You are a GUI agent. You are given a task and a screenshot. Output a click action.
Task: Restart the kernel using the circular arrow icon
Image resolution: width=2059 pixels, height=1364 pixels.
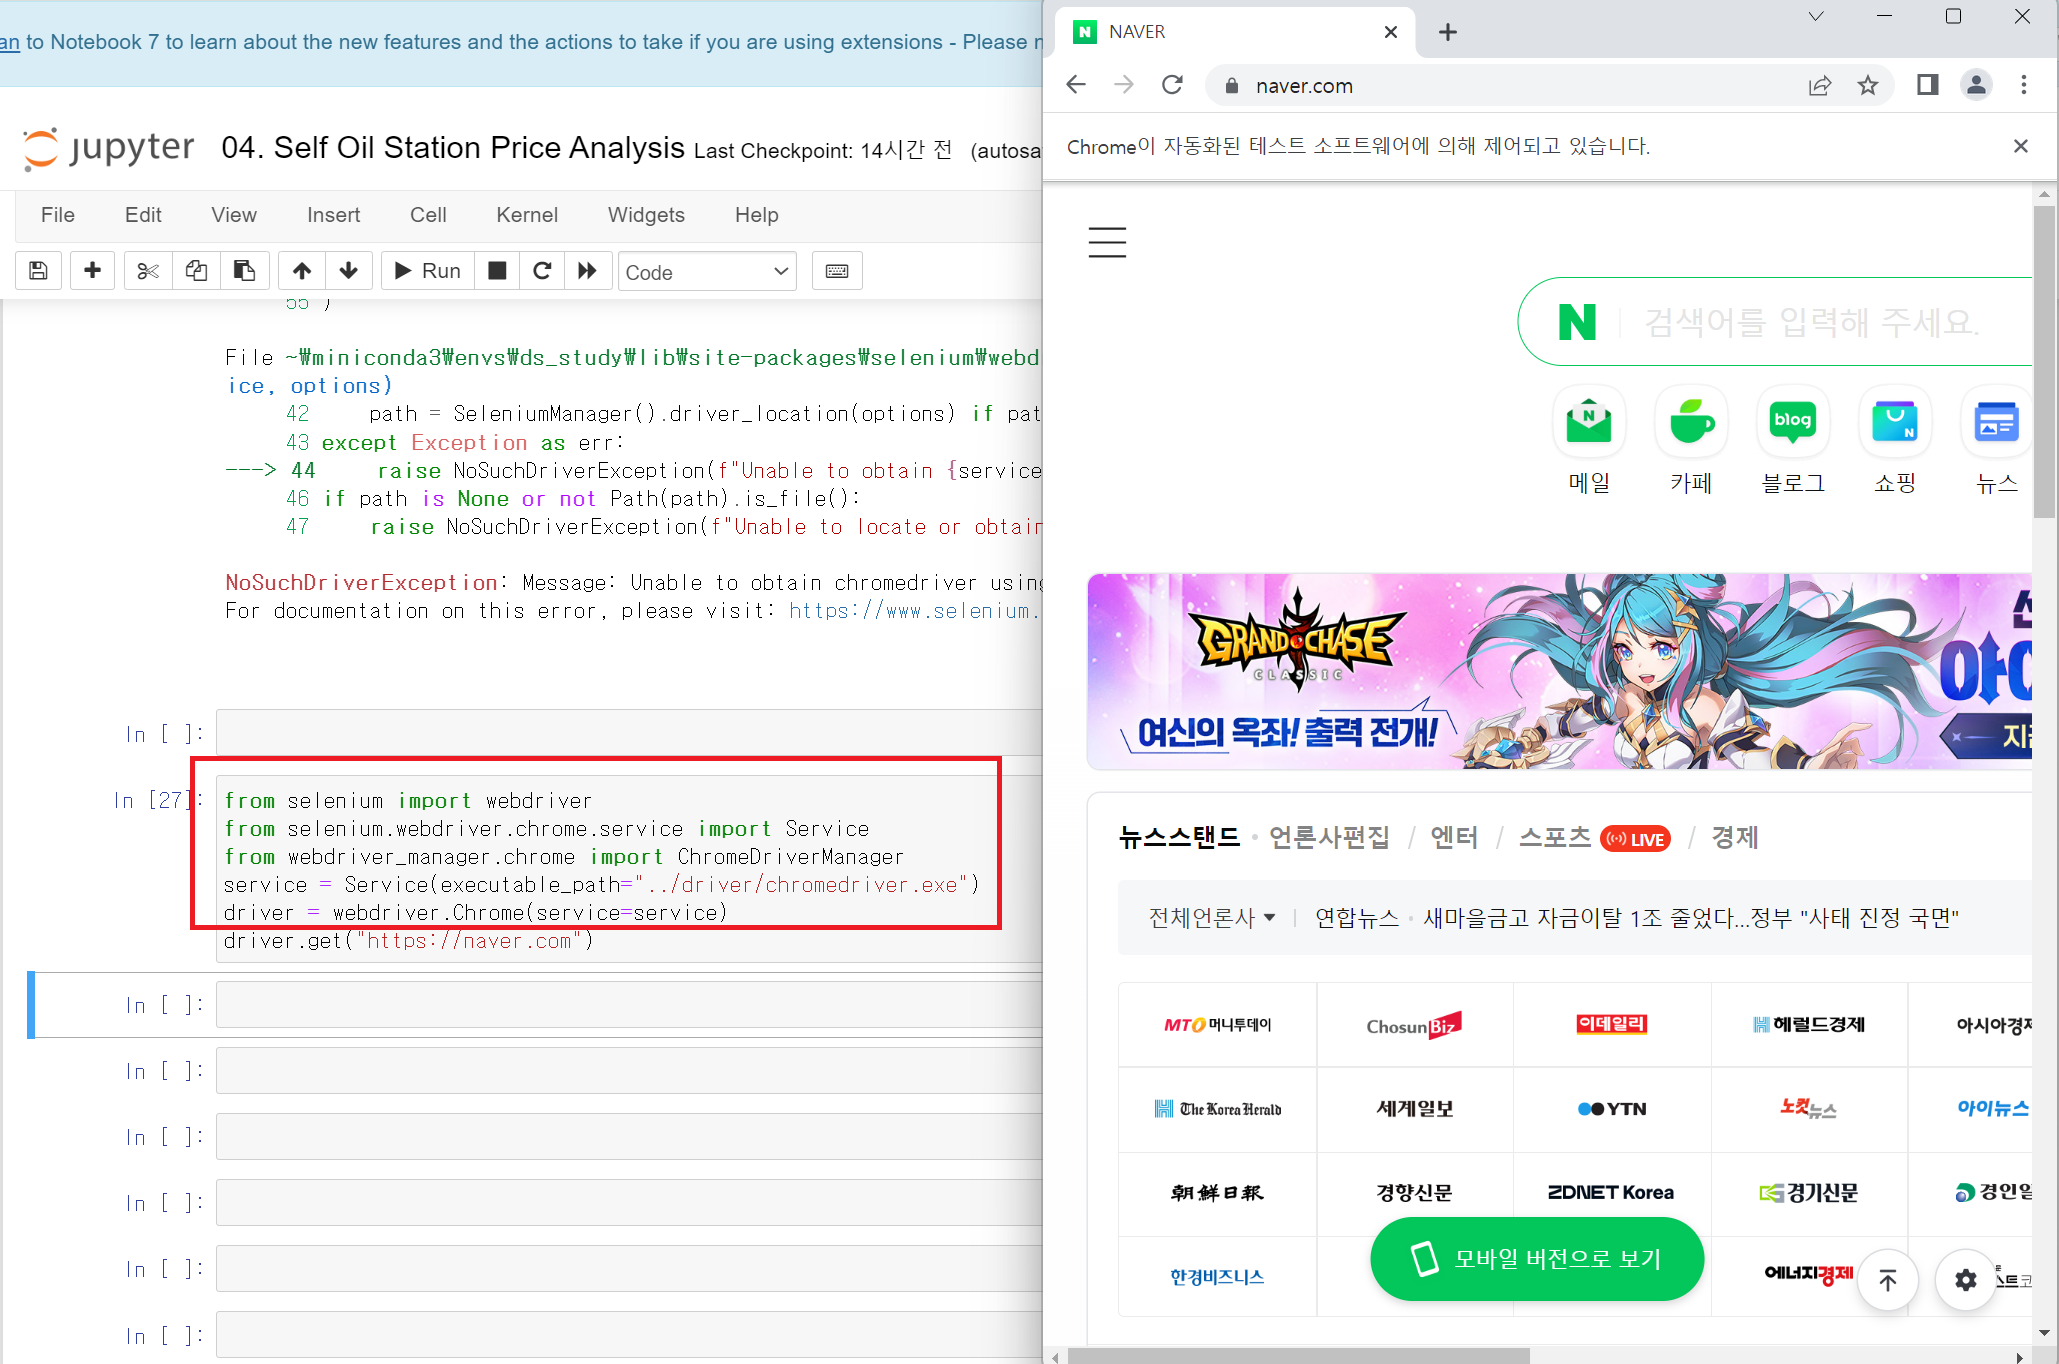tap(542, 271)
